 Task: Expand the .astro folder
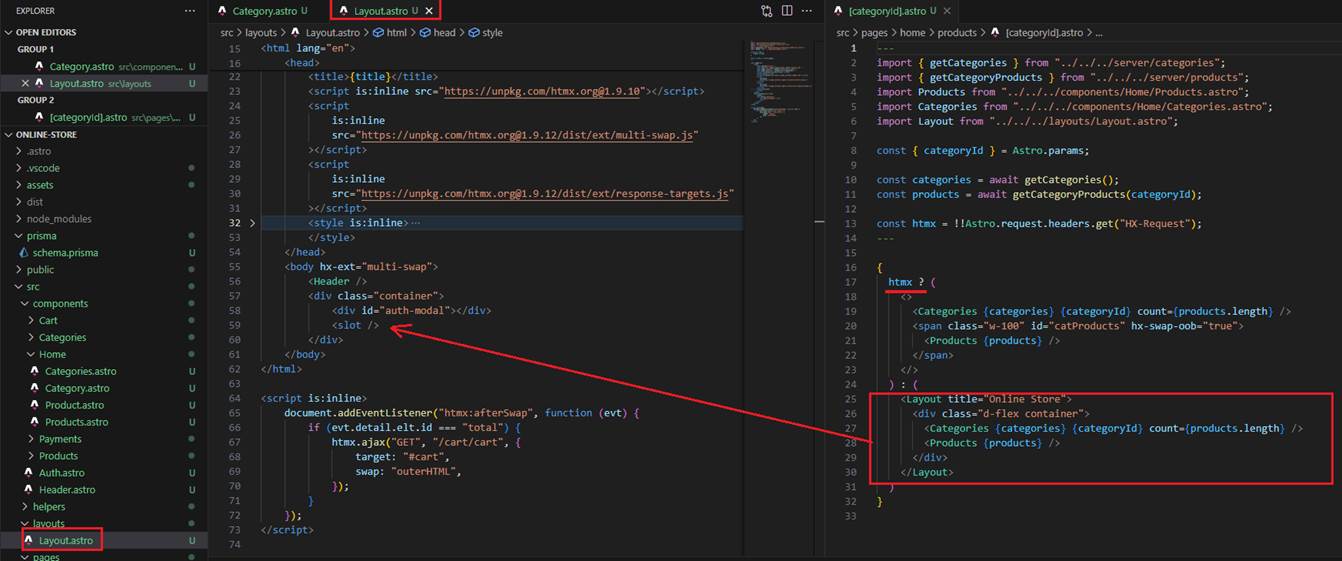click(38, 151)
